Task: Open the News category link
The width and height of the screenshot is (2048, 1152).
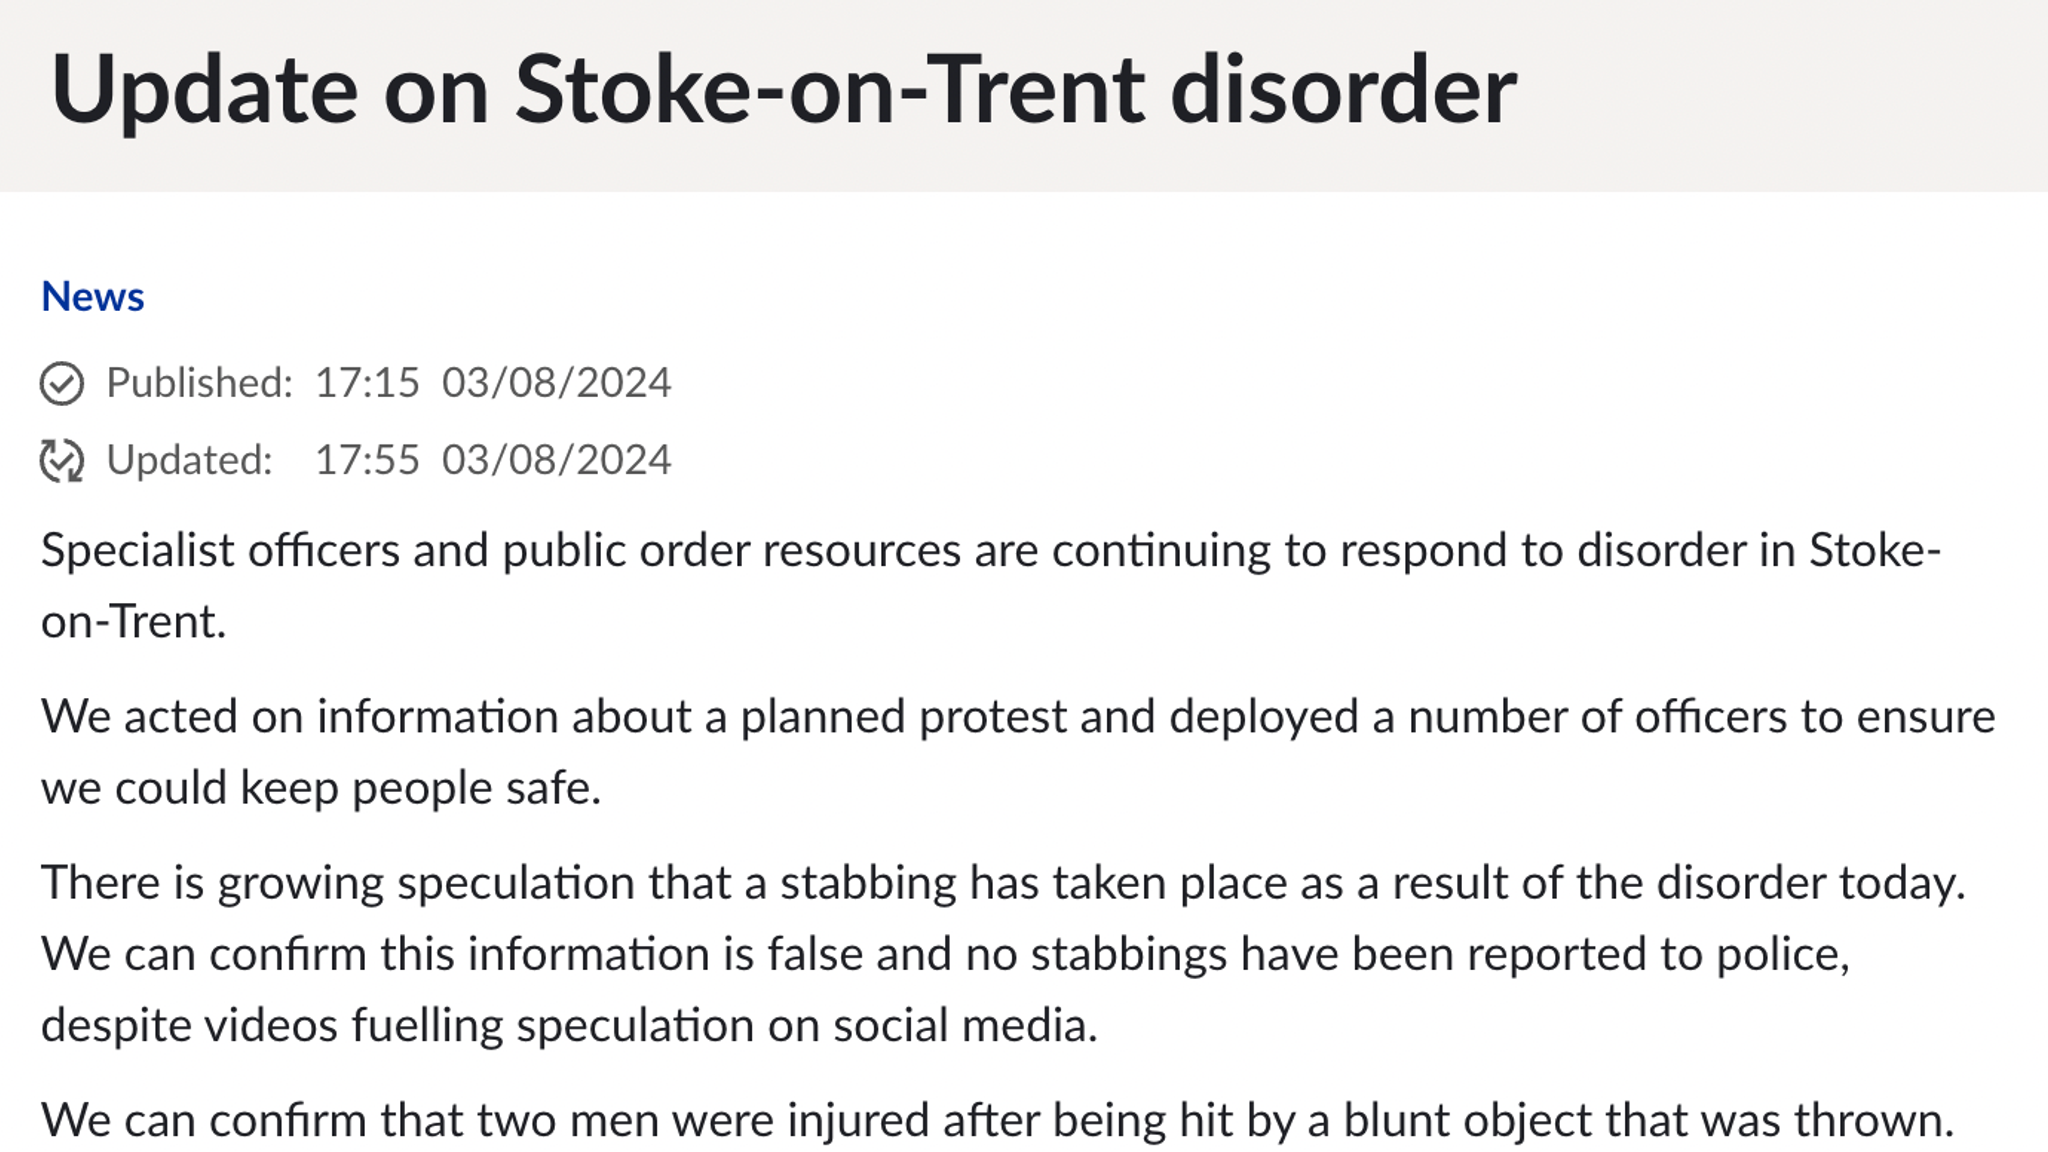Action: pos(92,297)
